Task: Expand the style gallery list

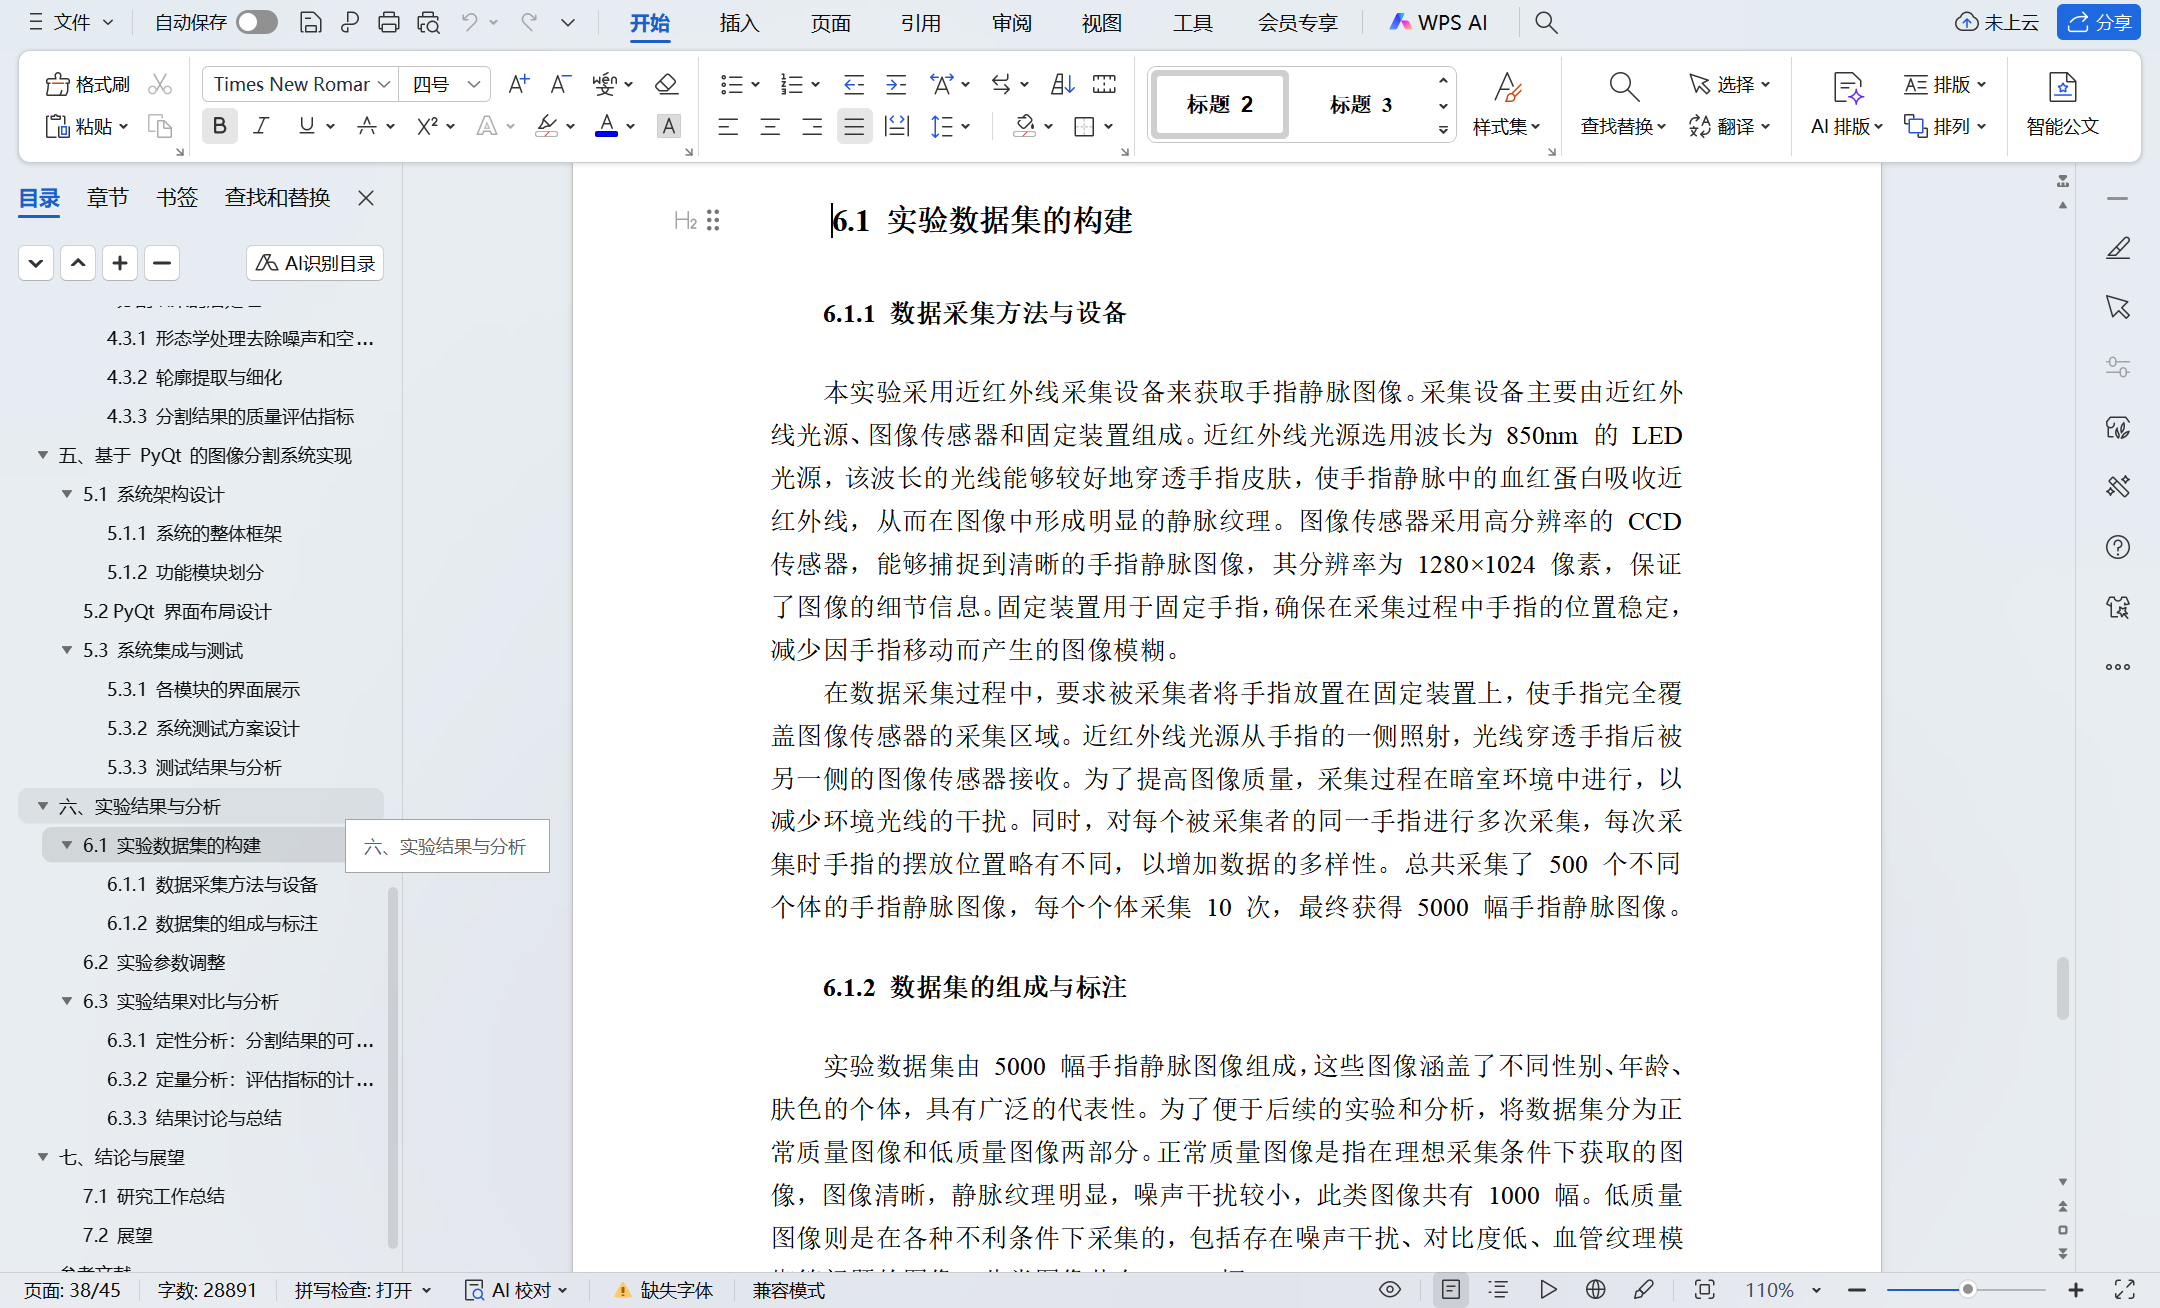Action: (x=1442, y=129)
